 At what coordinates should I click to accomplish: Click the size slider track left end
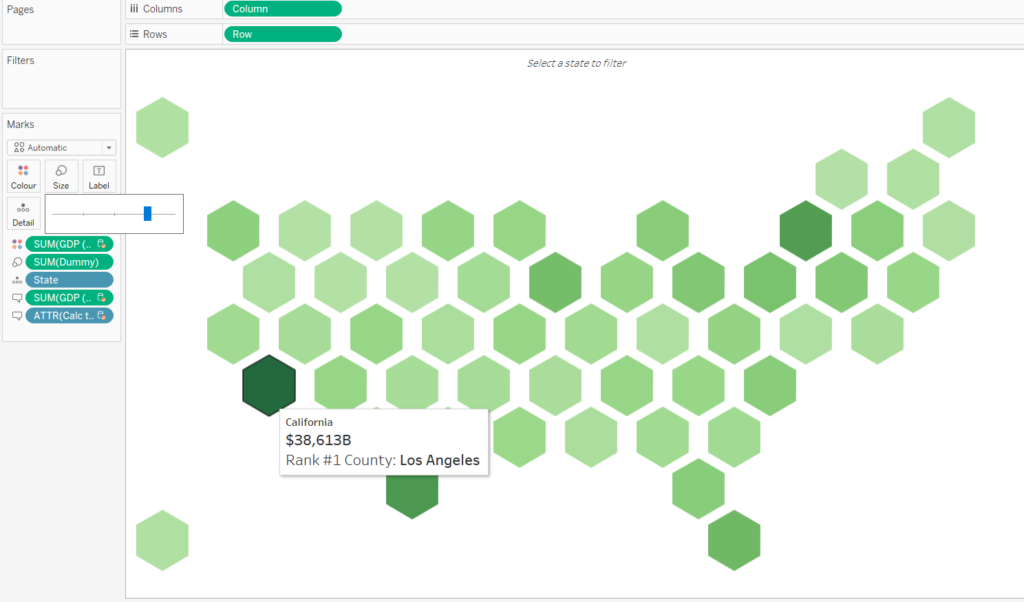[54, 214]
